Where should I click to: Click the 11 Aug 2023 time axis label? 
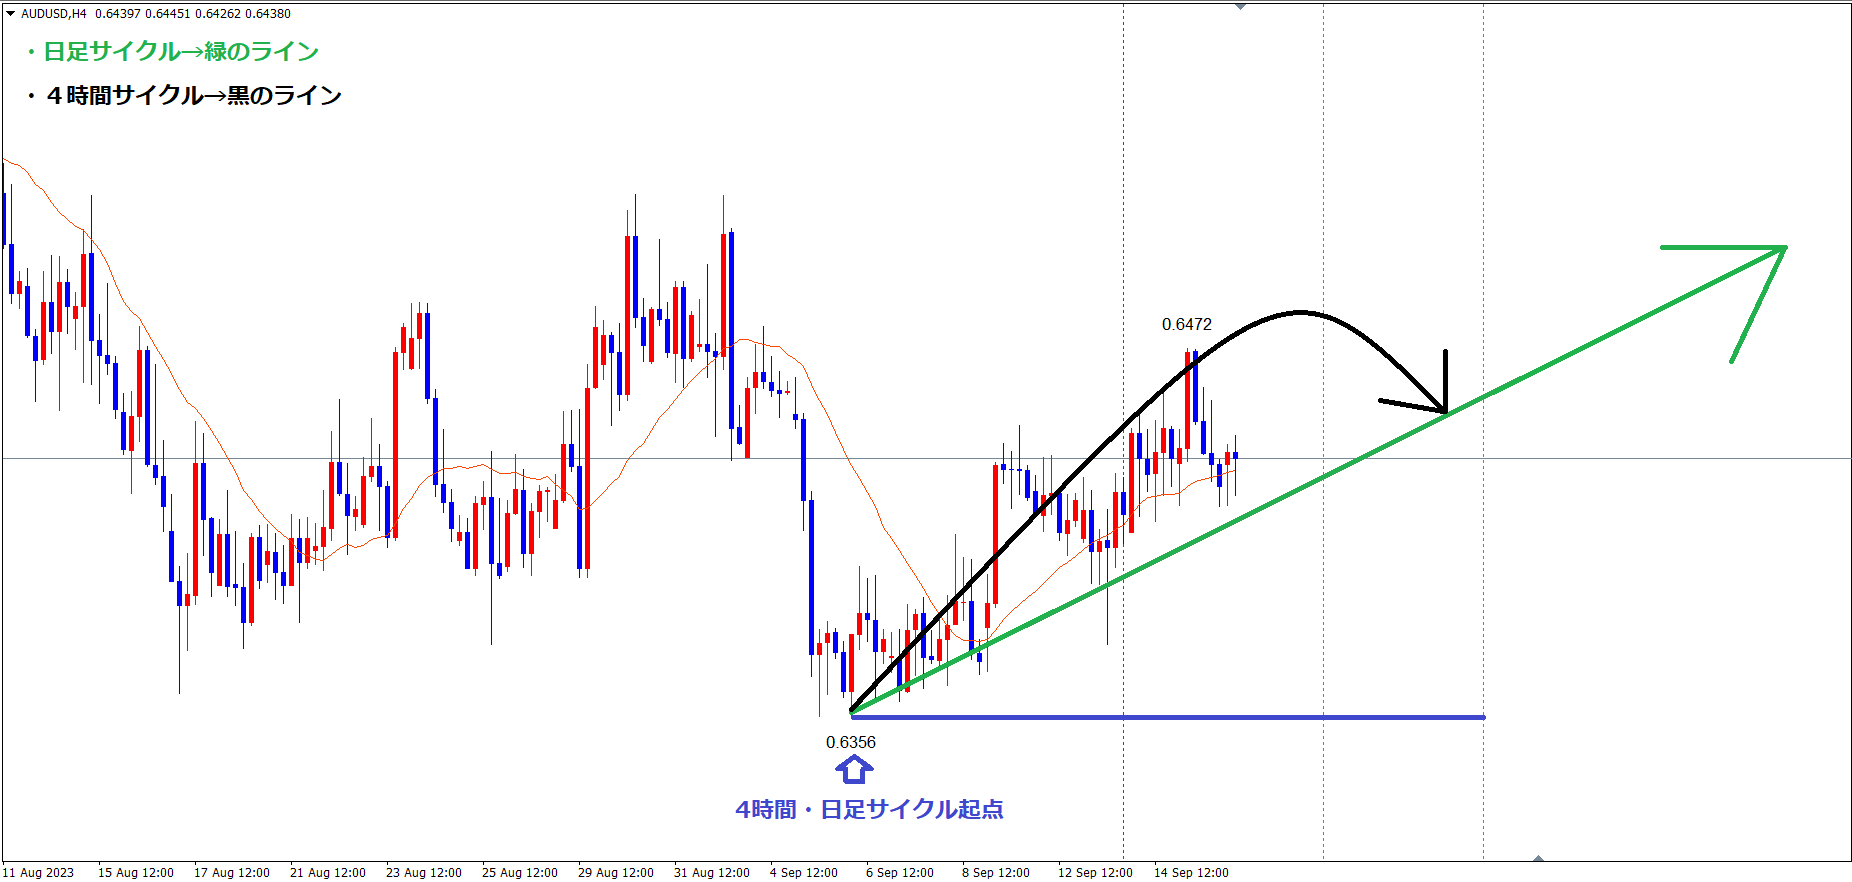click(x=38, y=872)
